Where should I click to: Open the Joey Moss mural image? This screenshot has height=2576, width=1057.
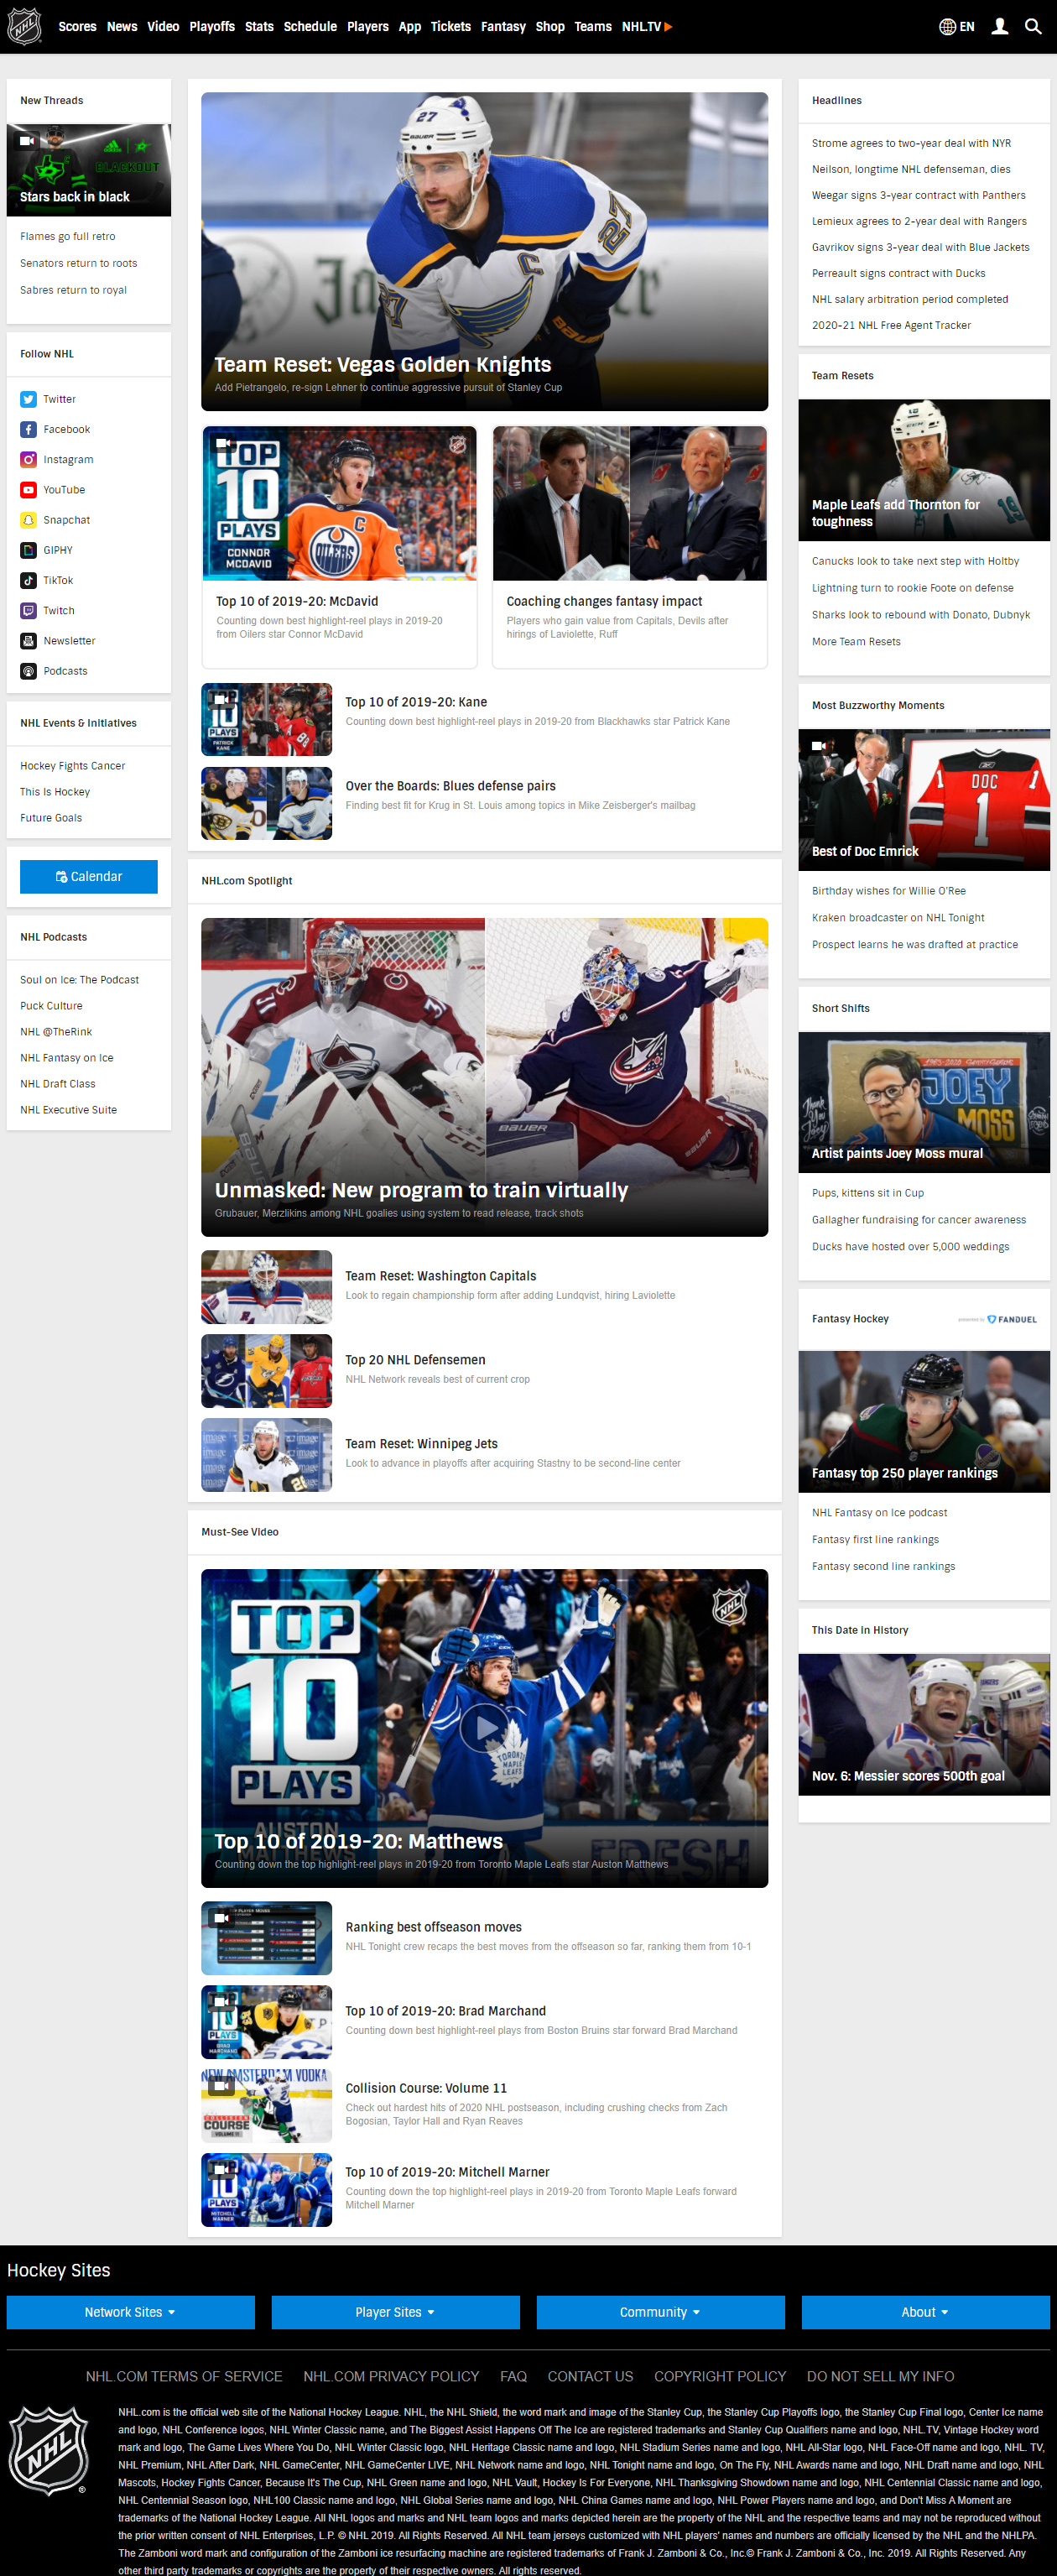[x=924, y=1102]
